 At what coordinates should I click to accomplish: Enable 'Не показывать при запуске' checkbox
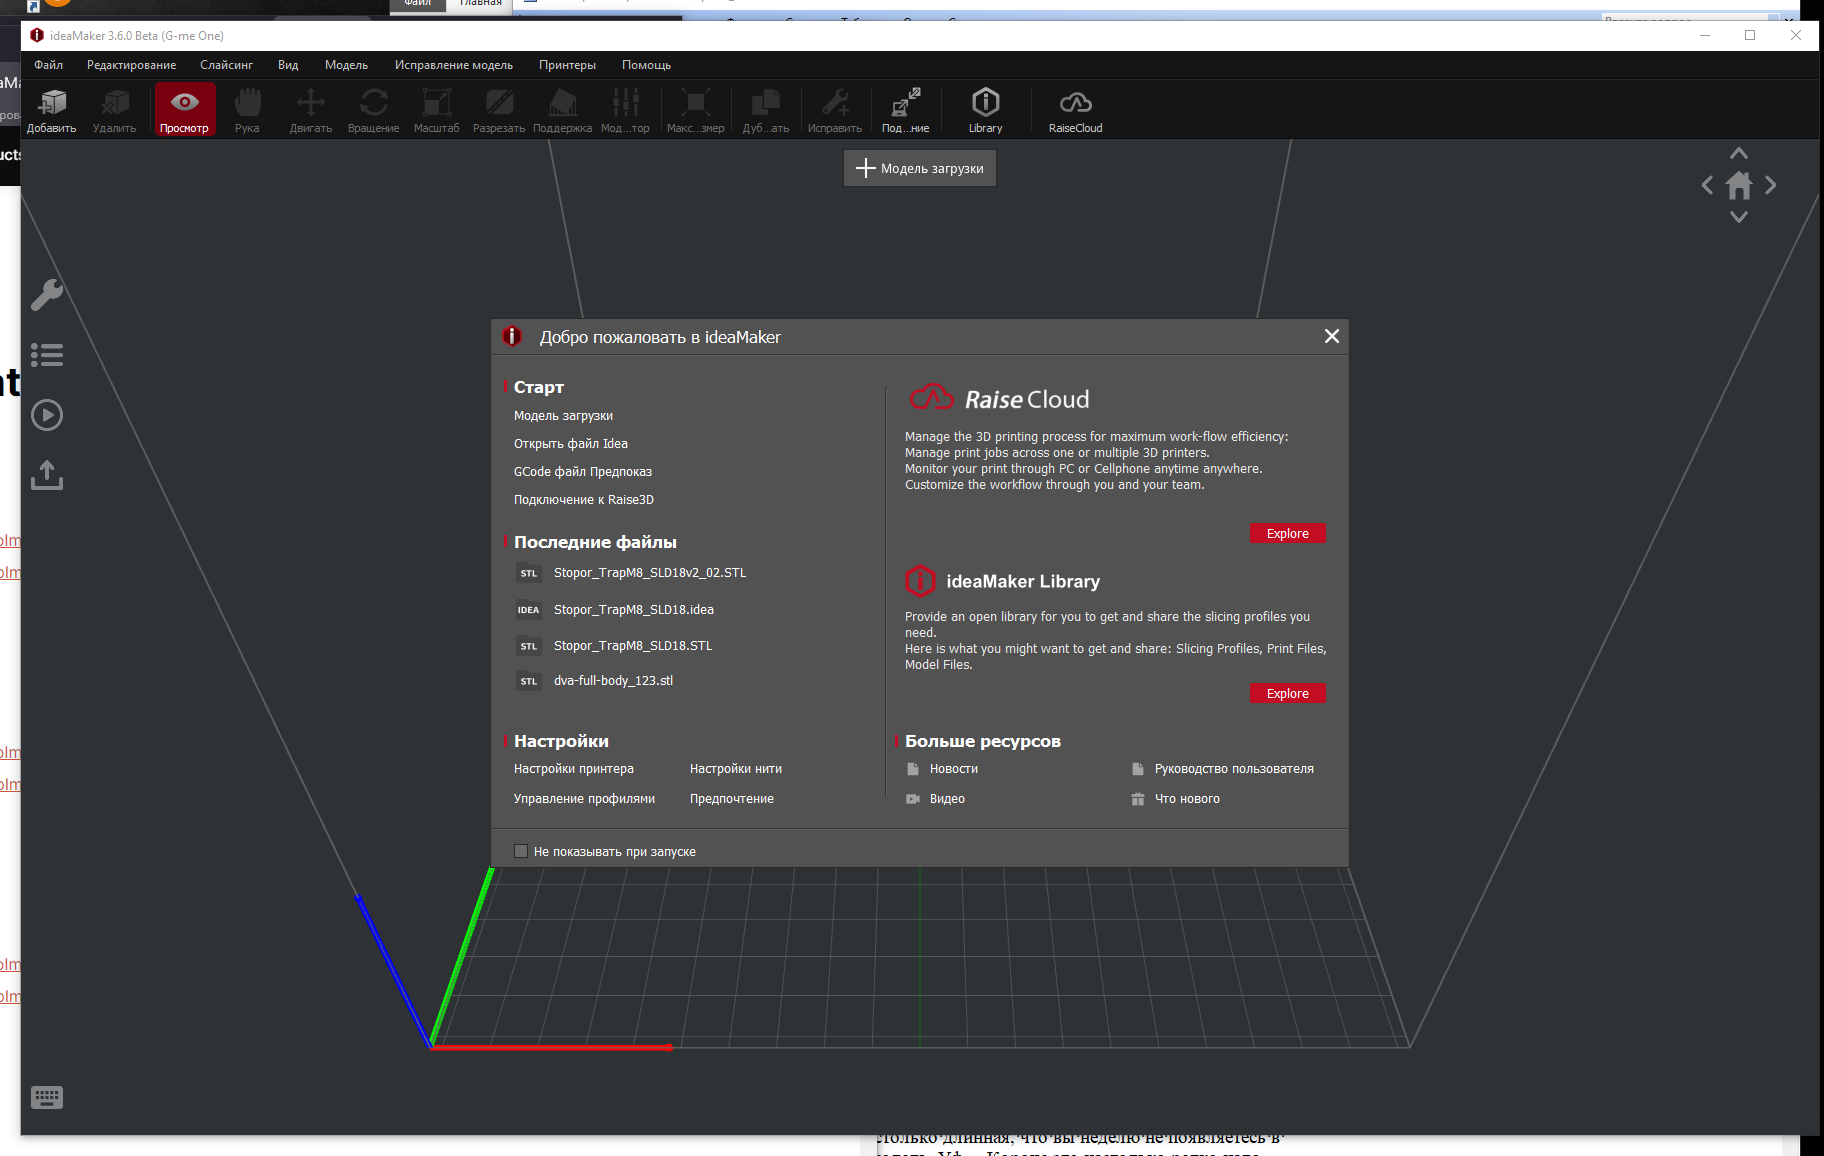[x=521, y=851]
